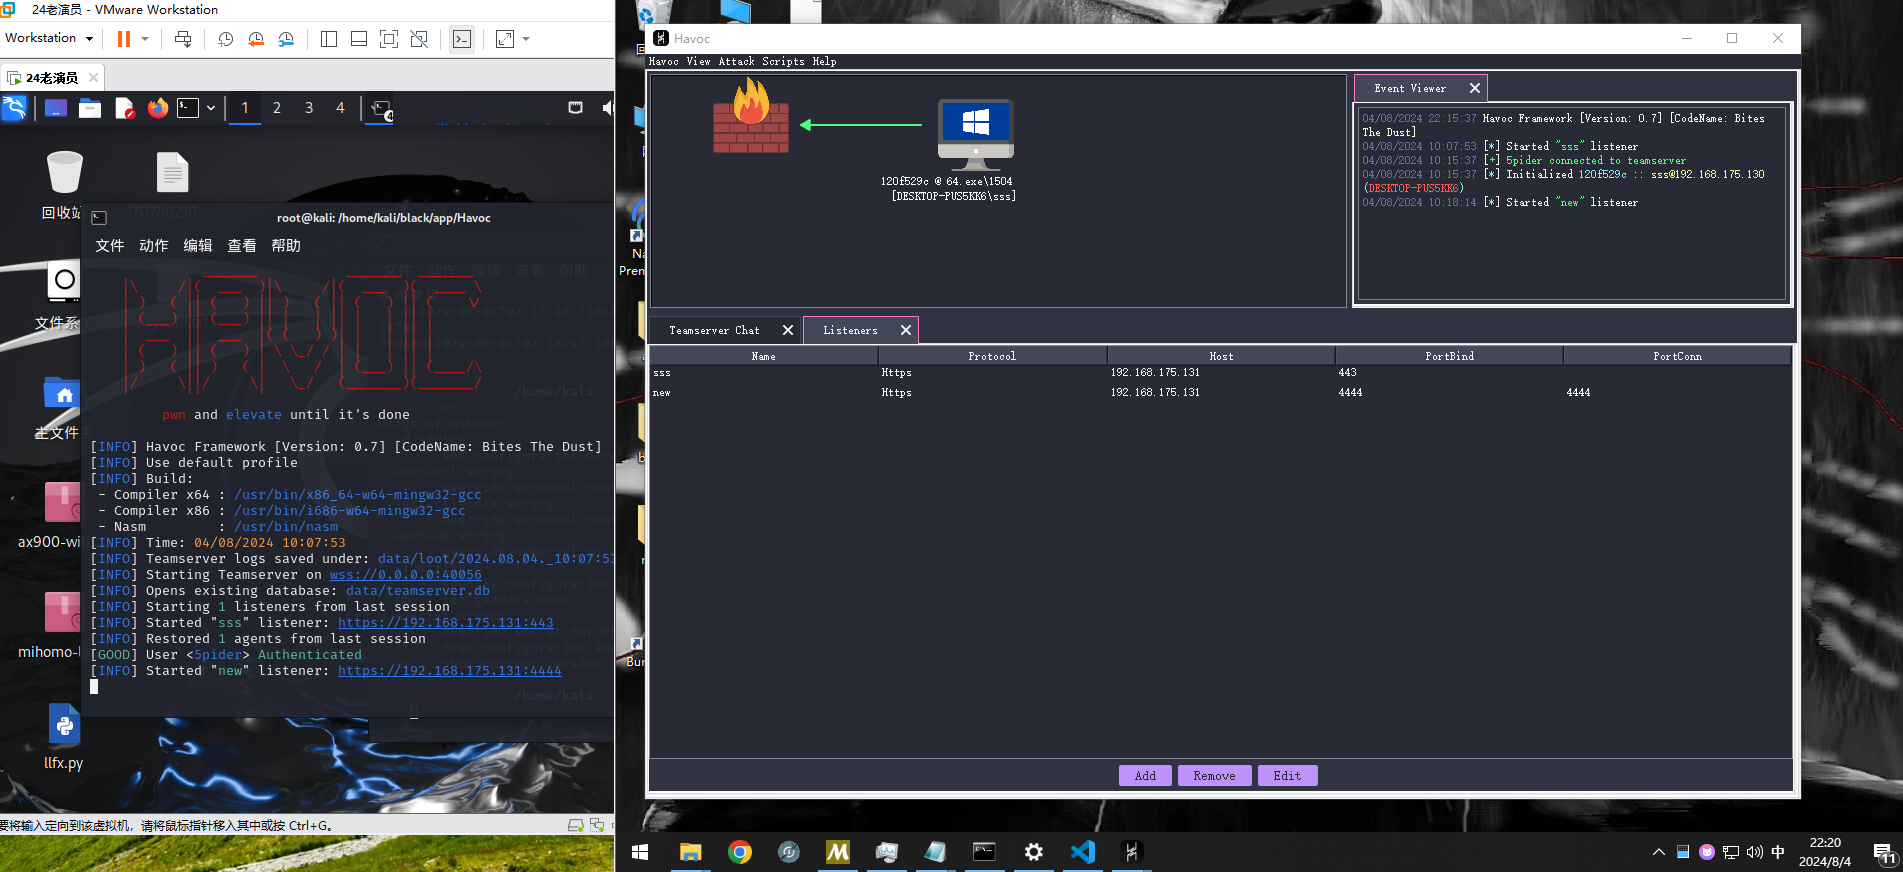Pause the VM with the orange pause icon
1903x872 pixels.
tap(124, 39)
